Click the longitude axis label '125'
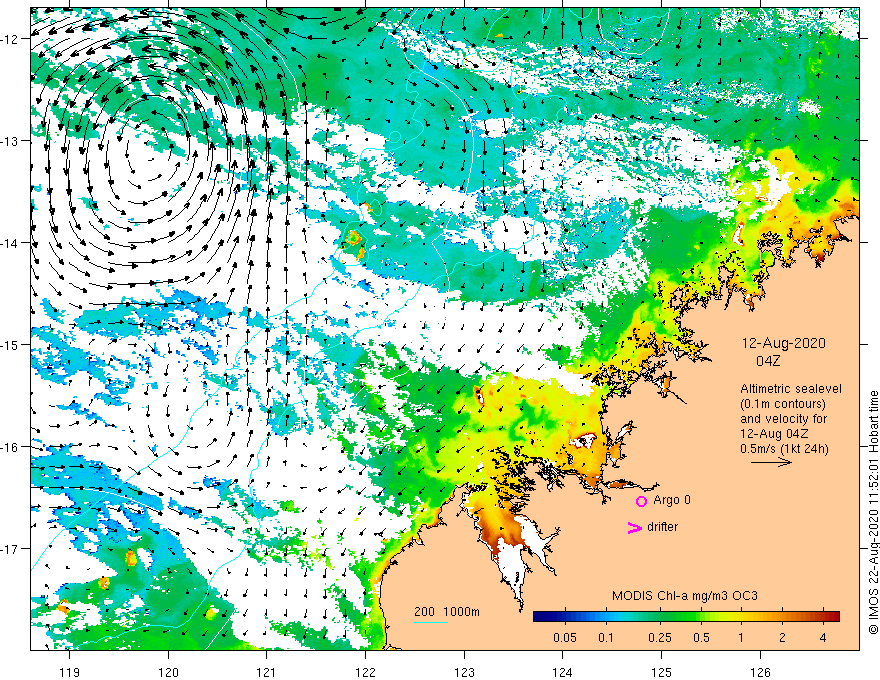The height and width of the screenshot is (680, 880). tap(661, 672)
